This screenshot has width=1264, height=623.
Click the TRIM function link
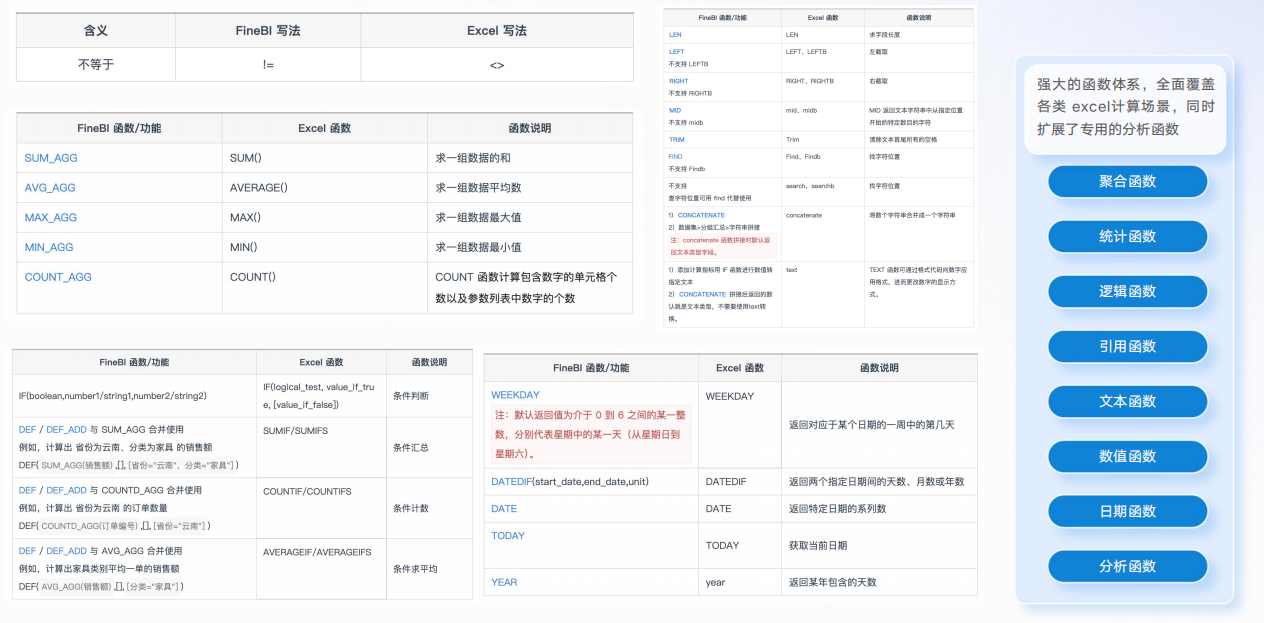point(677,140)
